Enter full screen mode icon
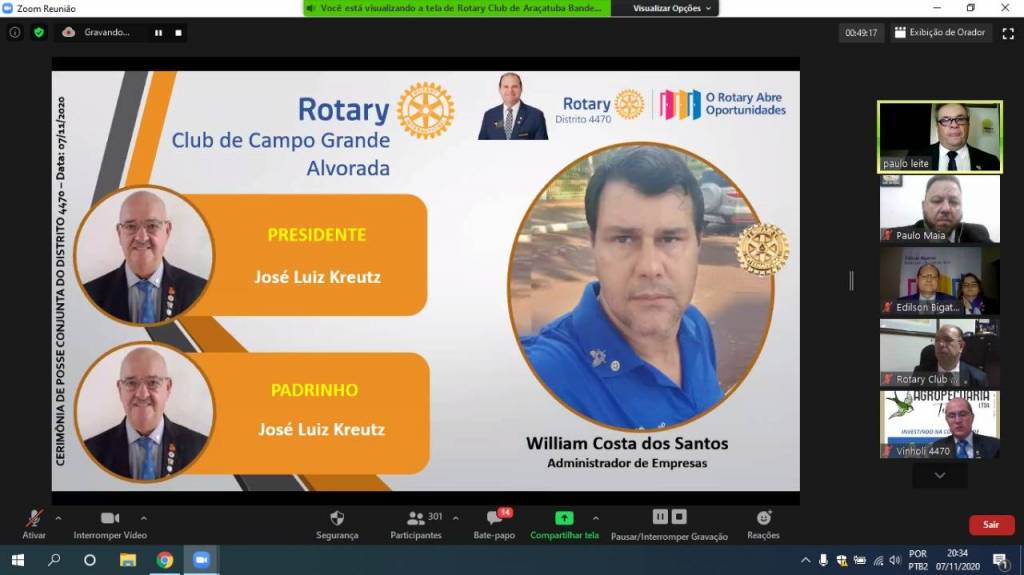 pyautogui.click(x=1007, y=33)
